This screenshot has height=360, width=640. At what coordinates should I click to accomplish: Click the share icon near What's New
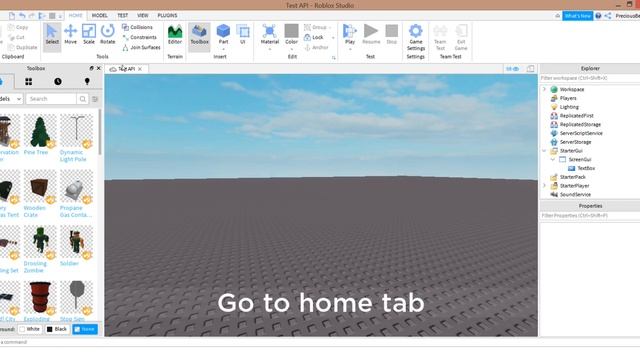pyautogui.click(x=608, y=16)
